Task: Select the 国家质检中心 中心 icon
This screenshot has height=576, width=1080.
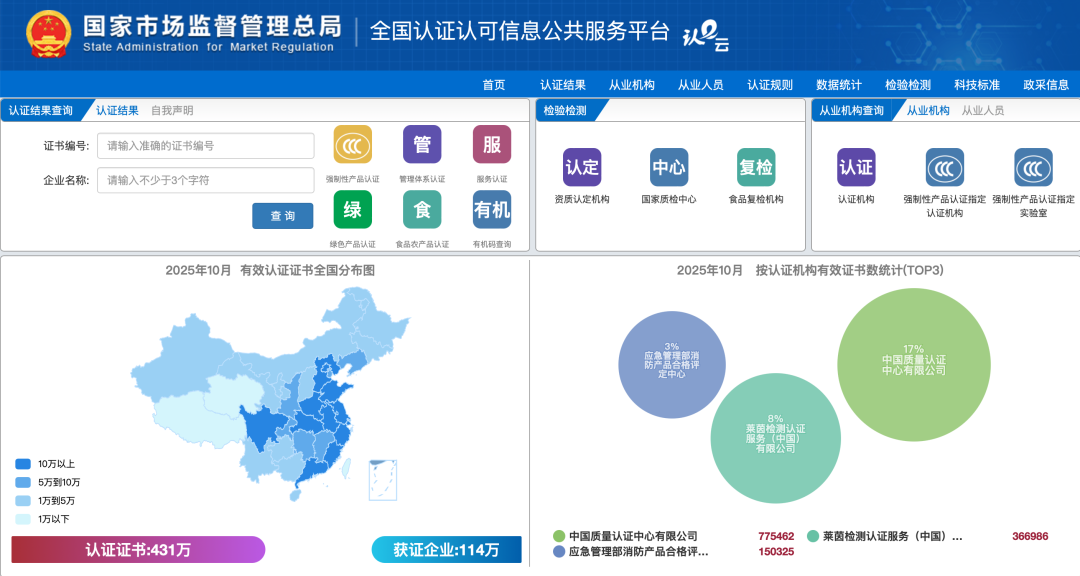Action: [669, 168]
